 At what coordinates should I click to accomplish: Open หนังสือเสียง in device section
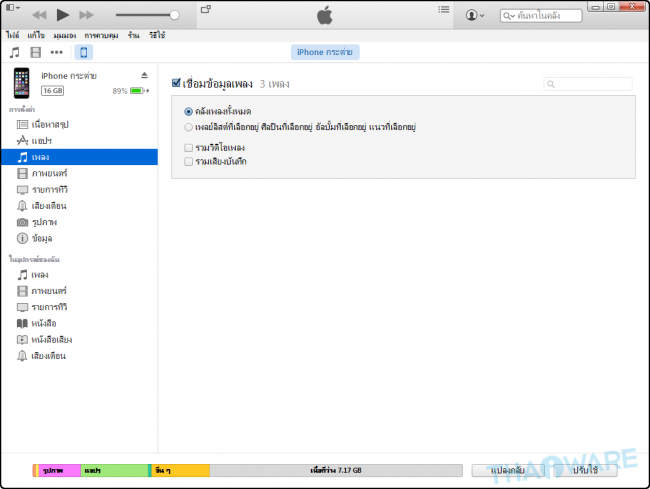tap(79, 340)
